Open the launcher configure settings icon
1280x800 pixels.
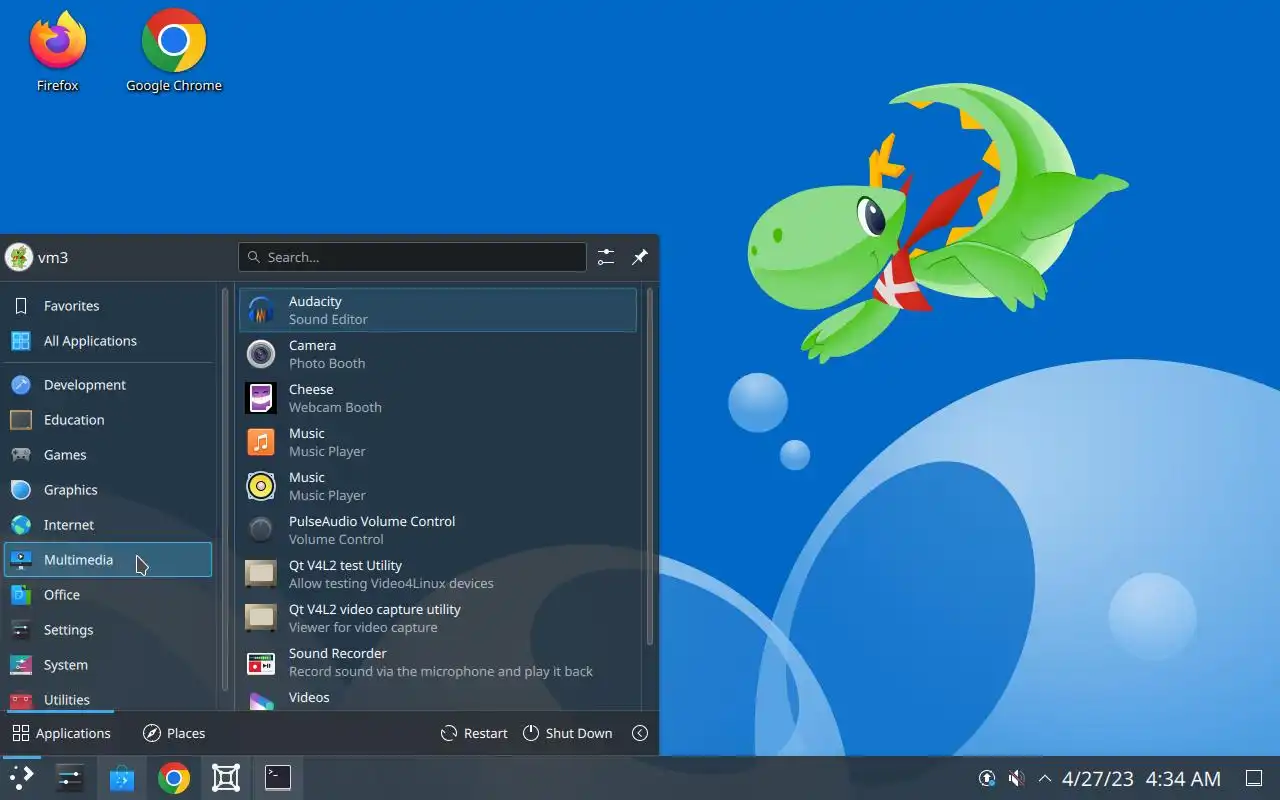pyautogui.click(x=606, y=257)
